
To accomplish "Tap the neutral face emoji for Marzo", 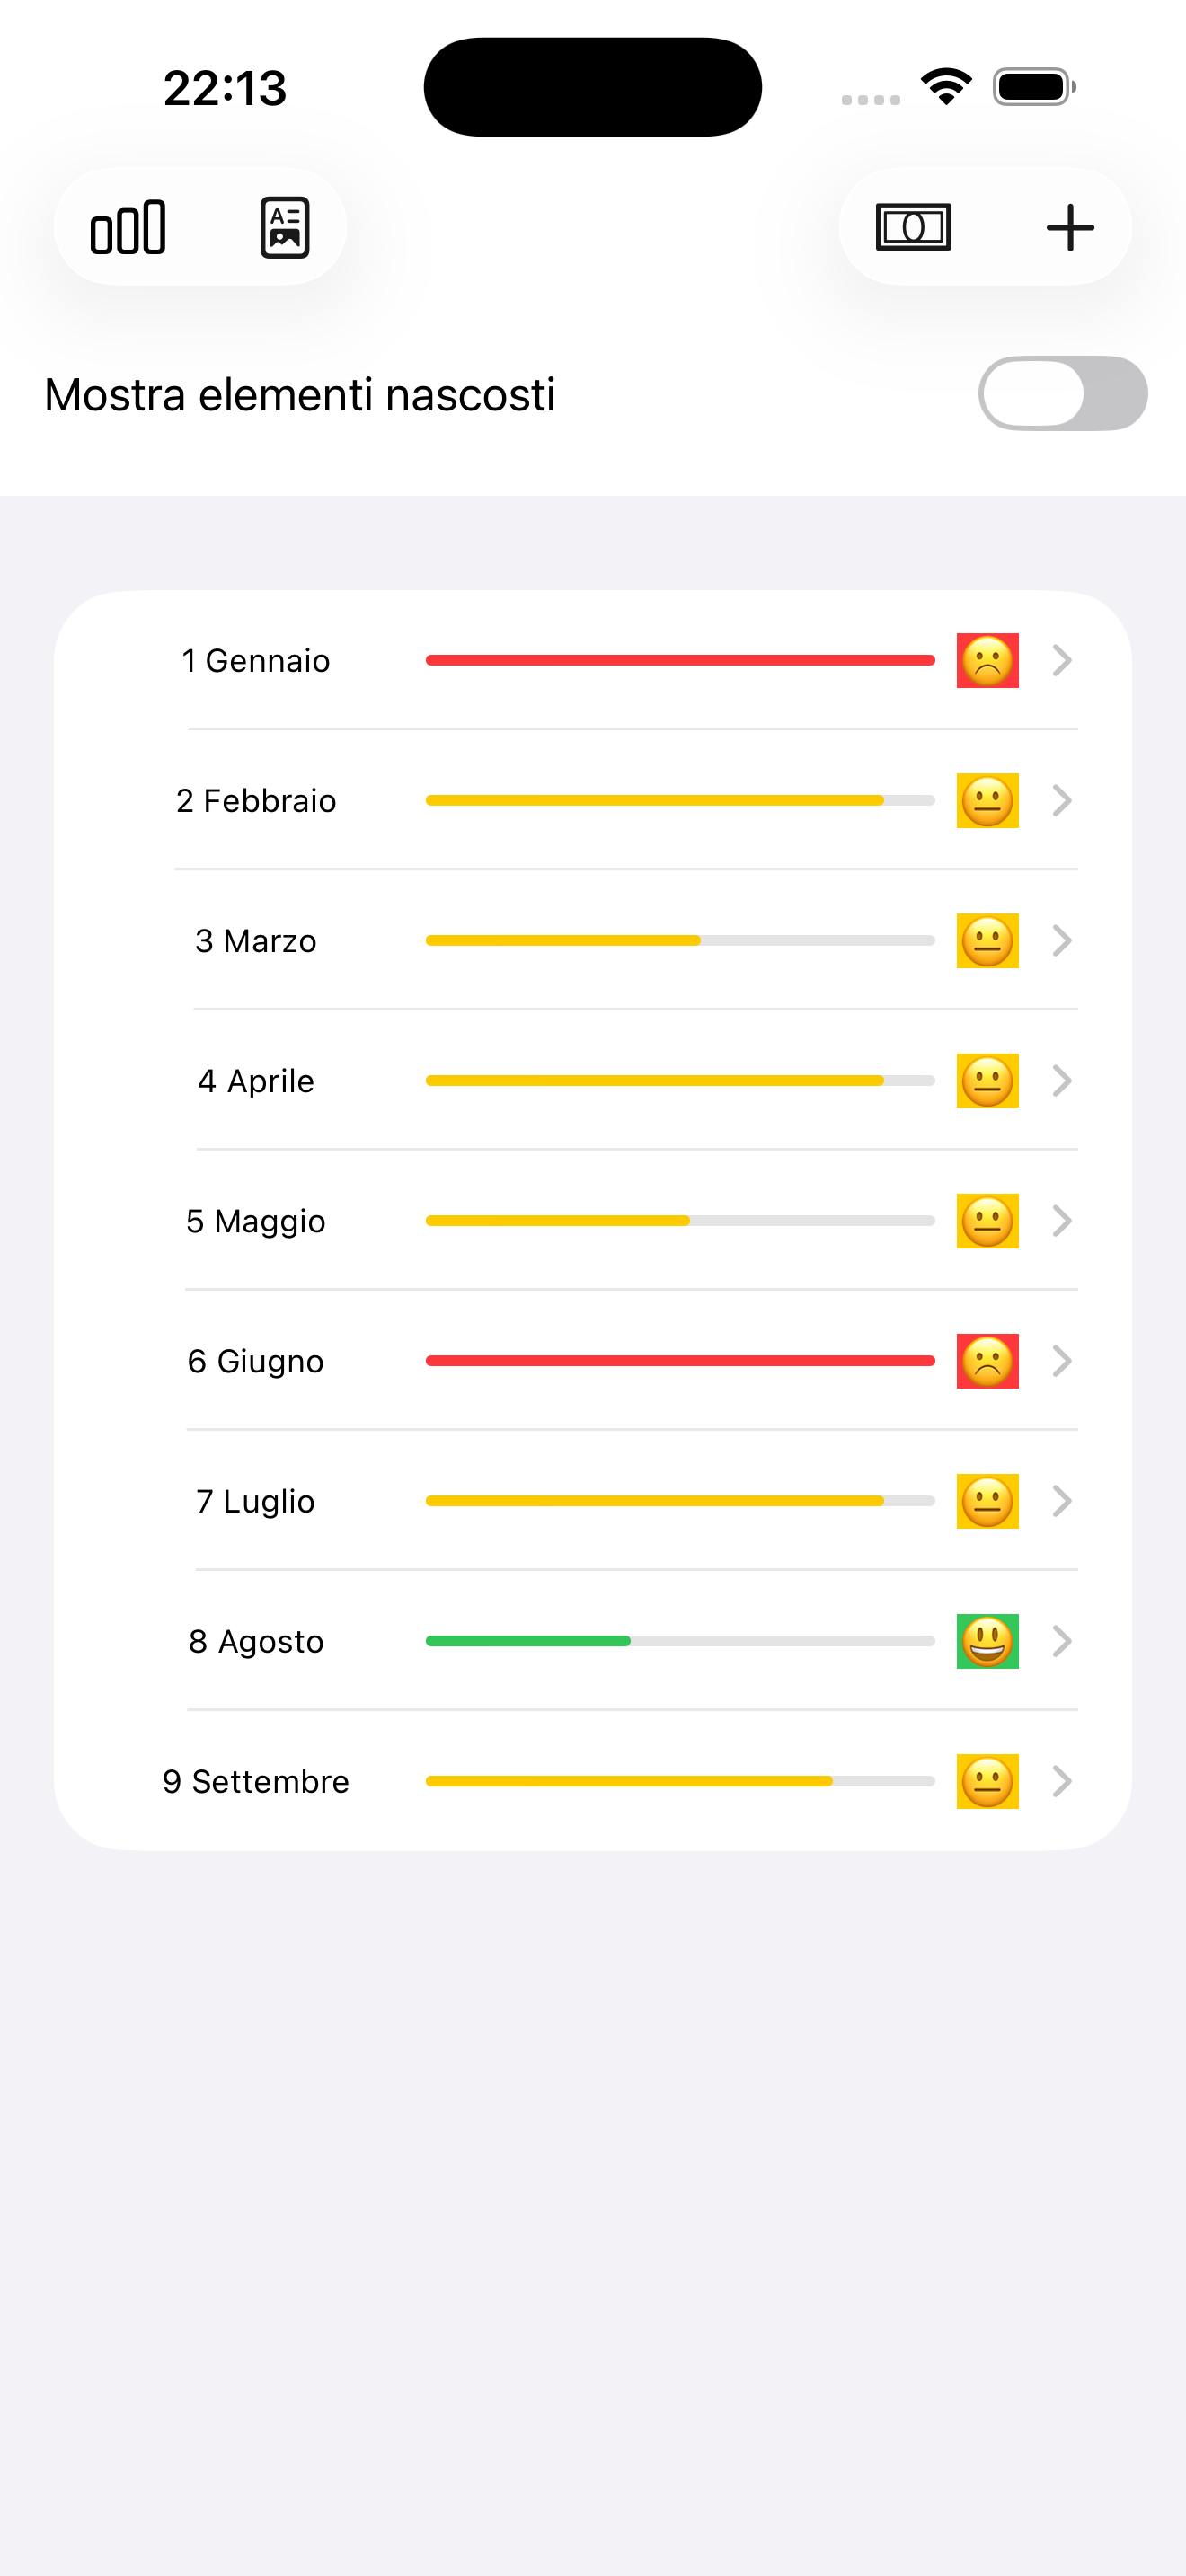I will [987, 941].
